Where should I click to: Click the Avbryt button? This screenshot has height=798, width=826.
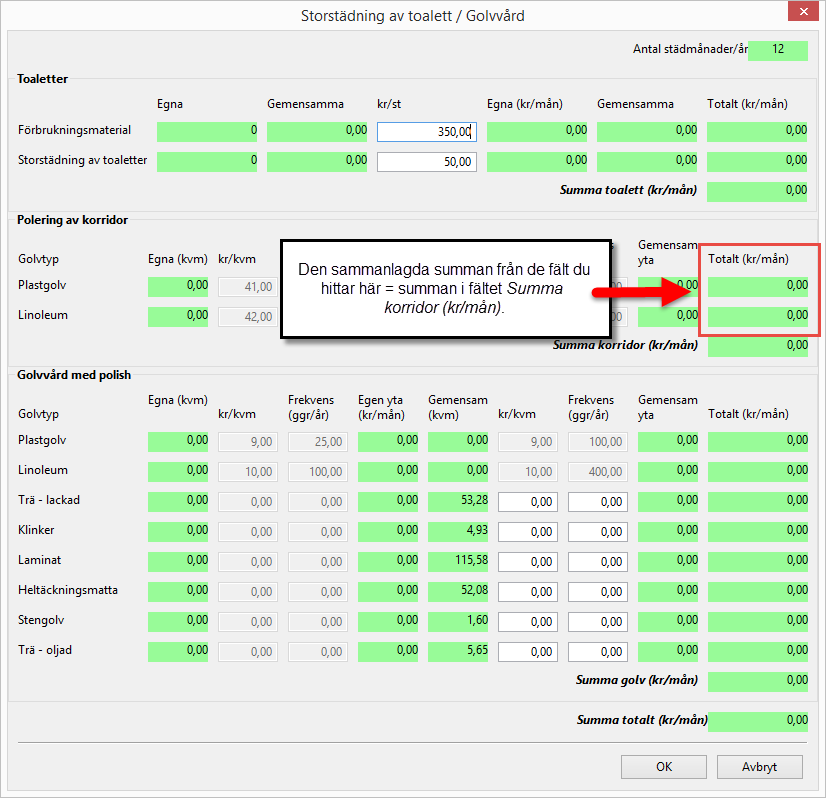760,767
